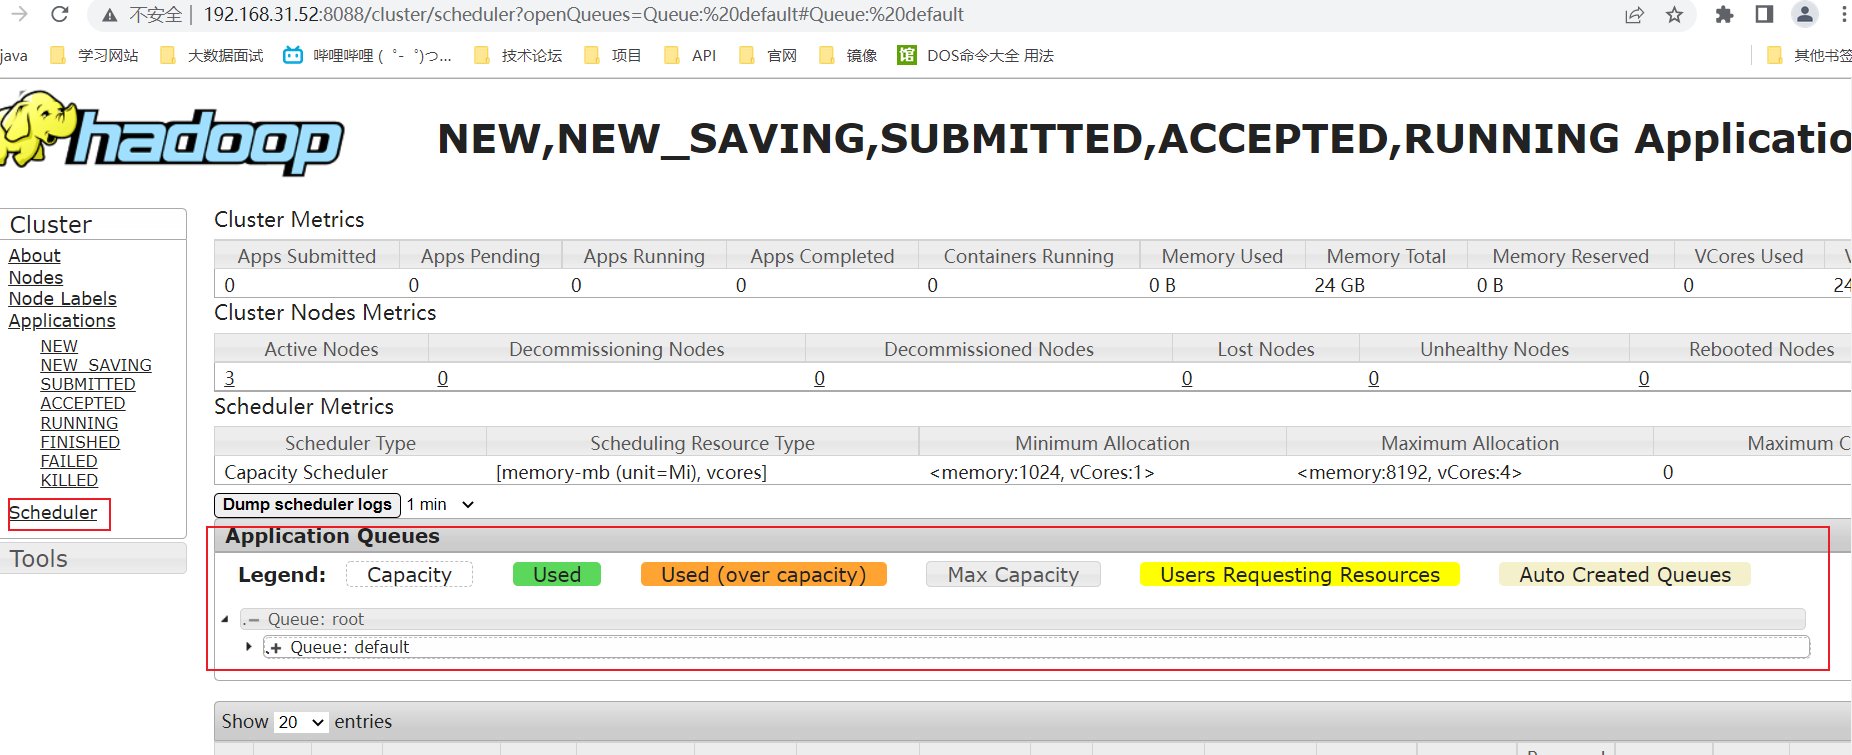1852x755 pixels.
Task: Share this page using the share icon
Action: pos(1635,15)
